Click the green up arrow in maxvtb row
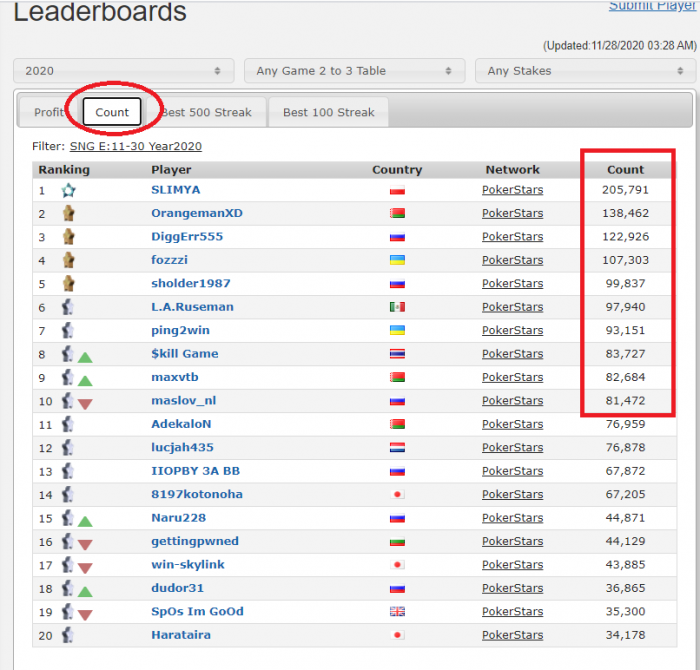 tap(85, 381)
